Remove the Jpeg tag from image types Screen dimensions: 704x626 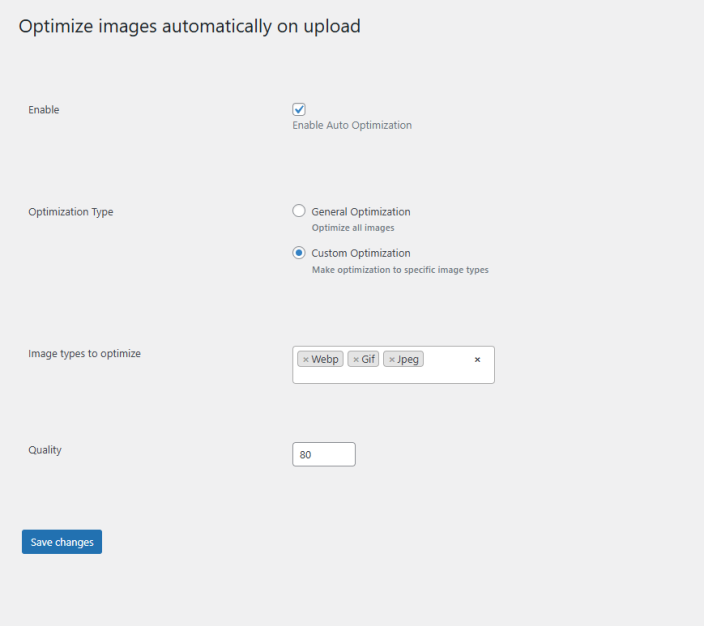(392, 360)
